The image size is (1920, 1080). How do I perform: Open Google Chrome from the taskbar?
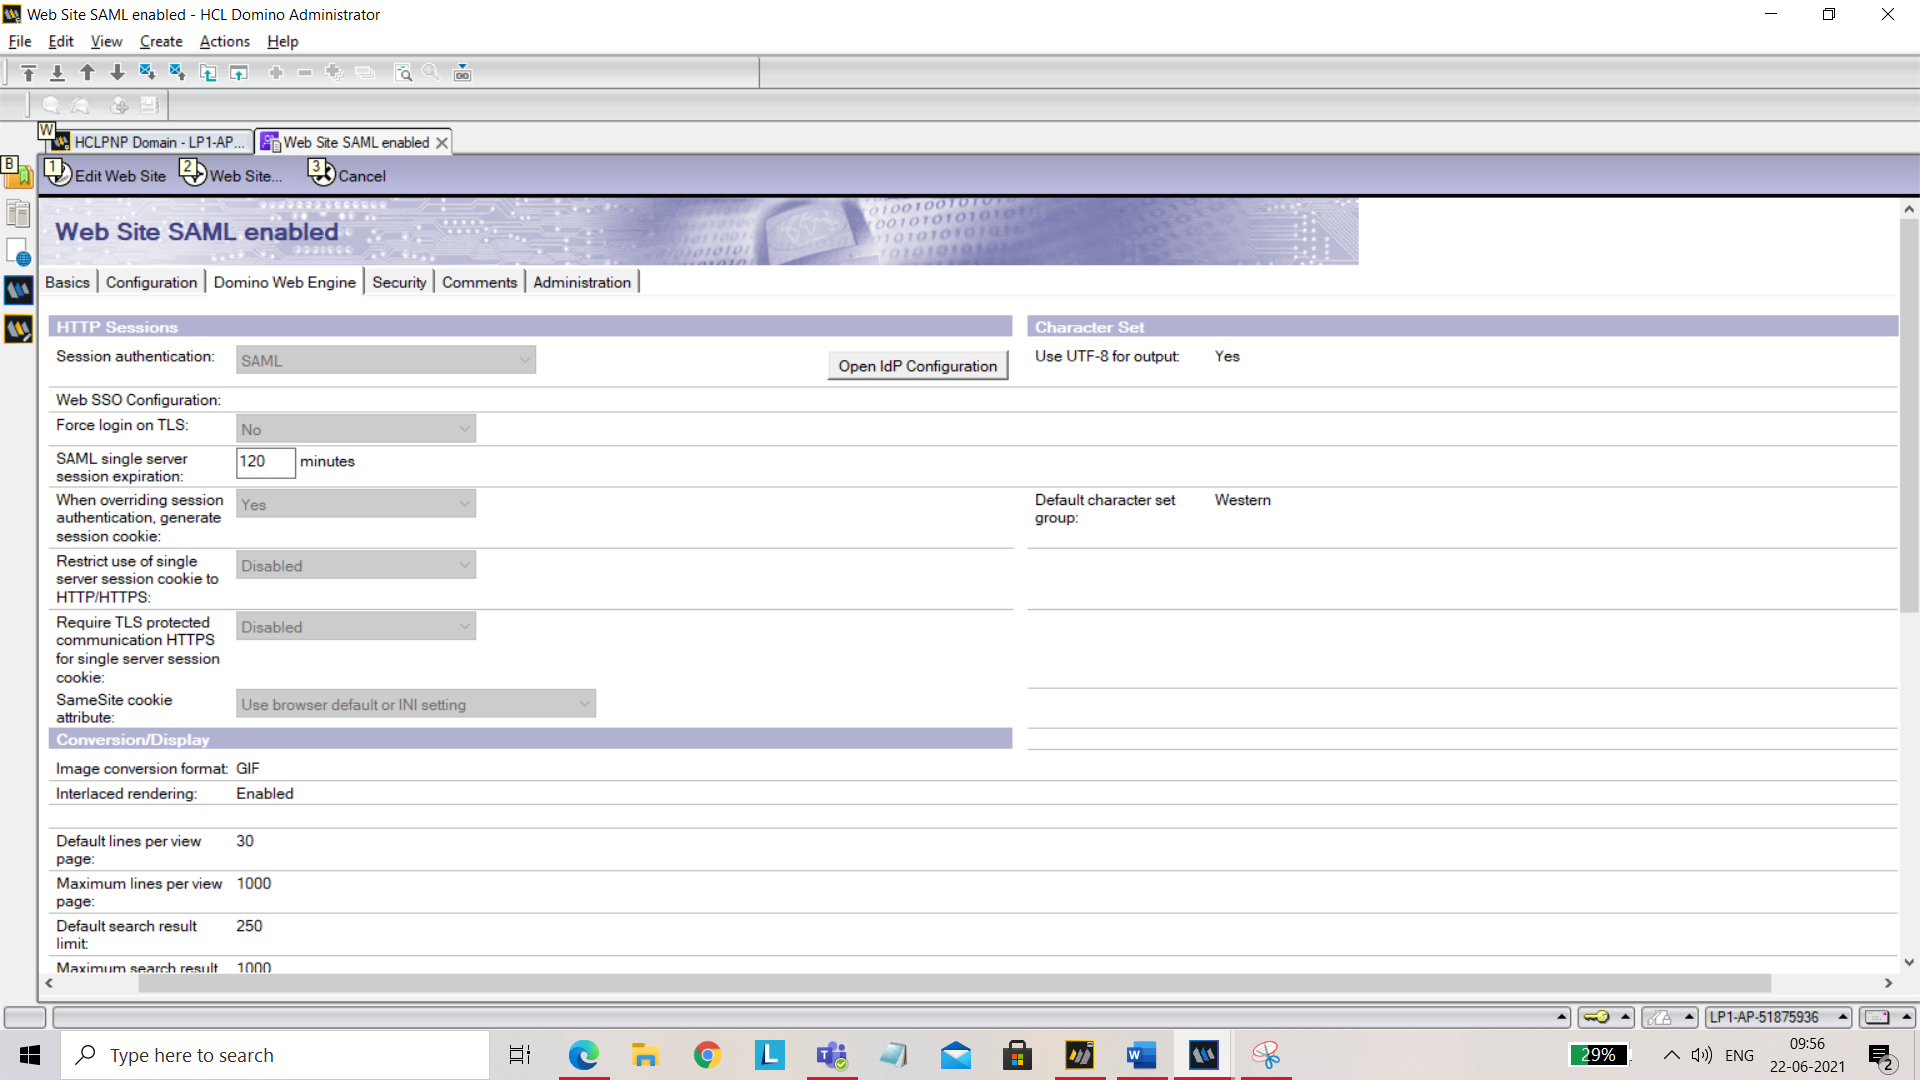click(707, 1055)
